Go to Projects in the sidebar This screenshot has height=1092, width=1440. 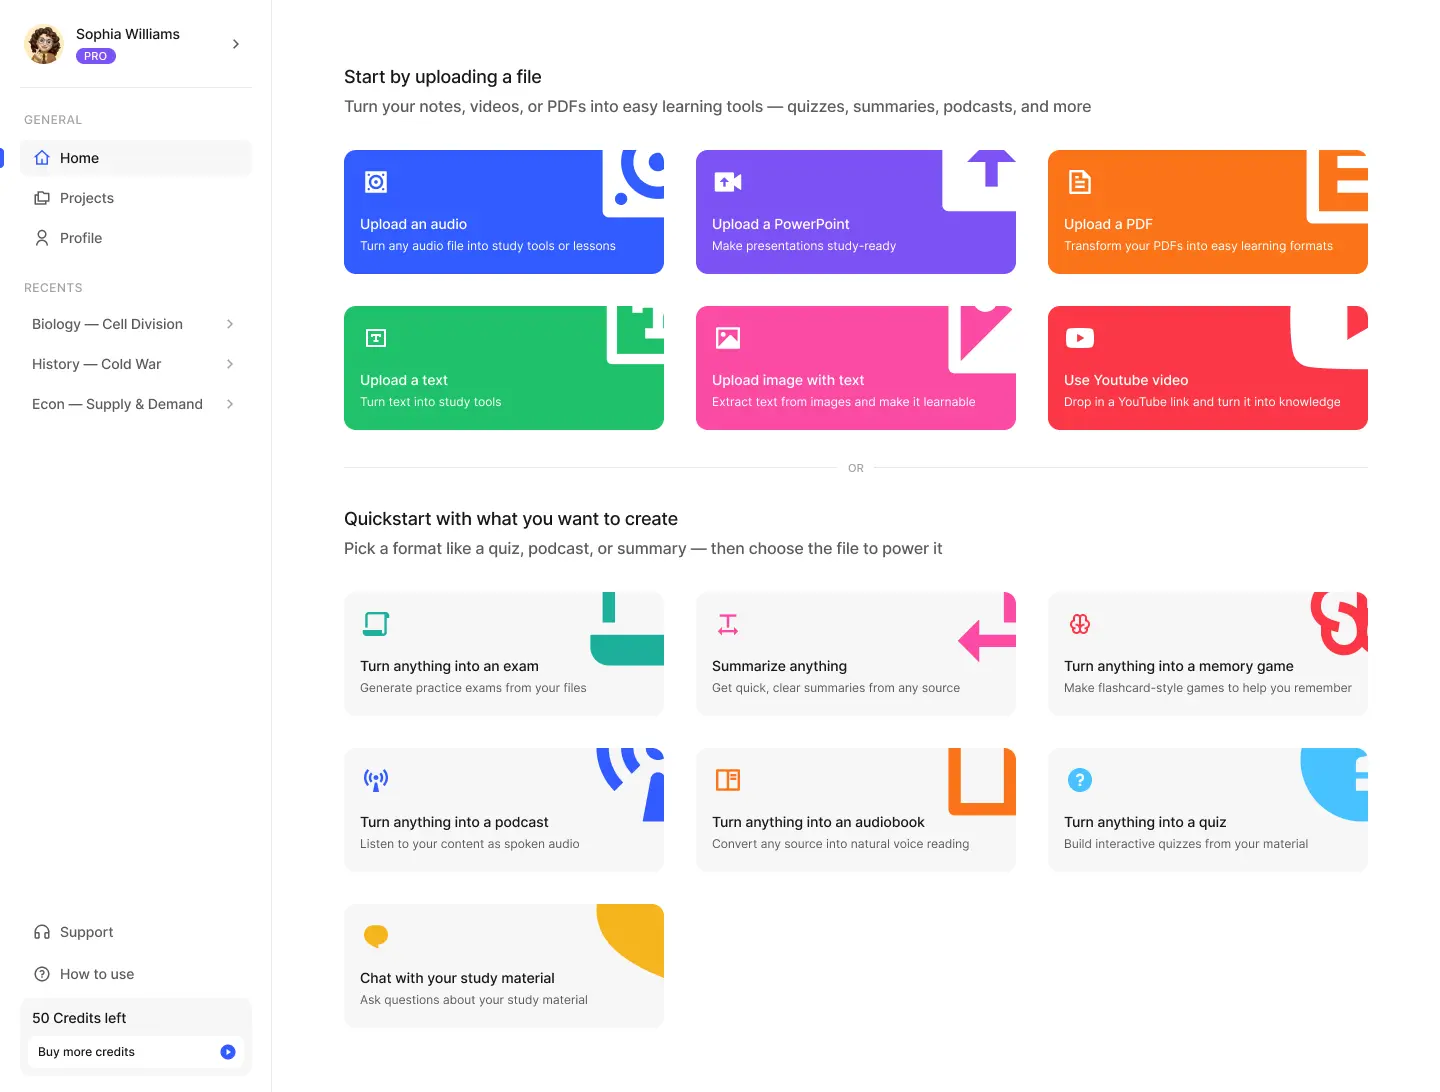(87, 198)
